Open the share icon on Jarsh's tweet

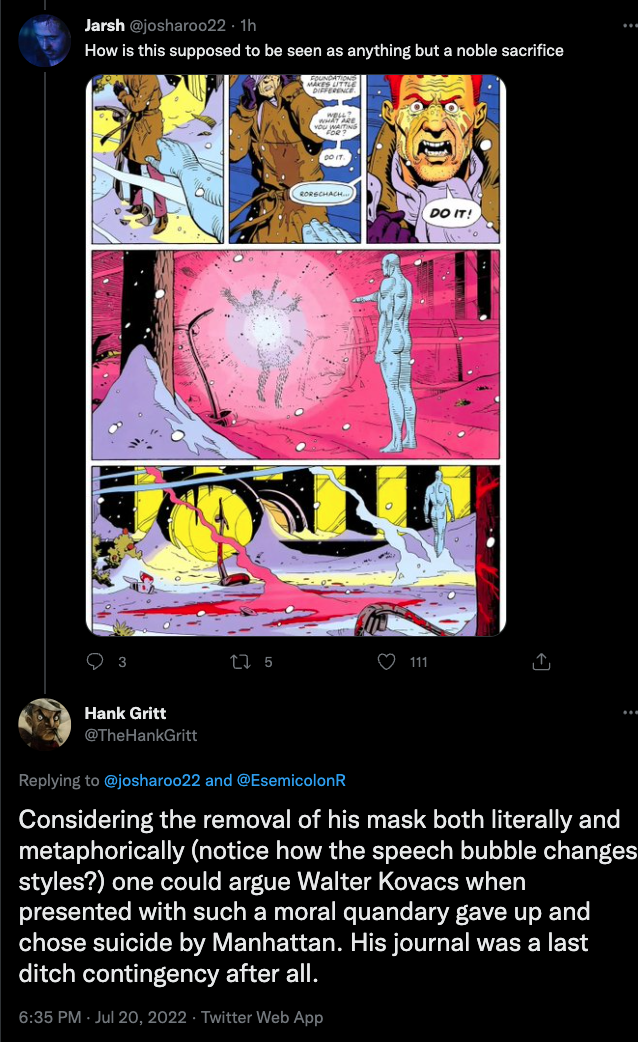pos(541,661)
